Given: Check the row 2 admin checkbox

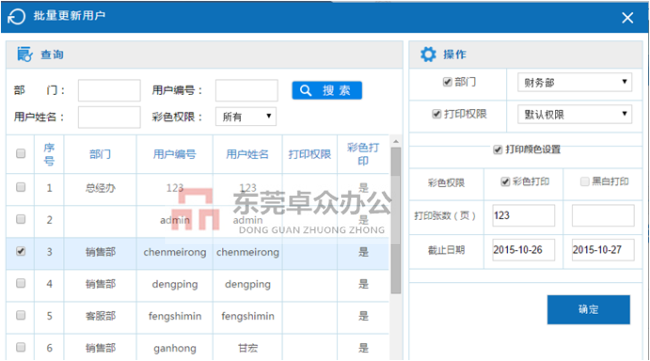Looking at the screenshot, I should pyautogui.click(x=20, y=219).
